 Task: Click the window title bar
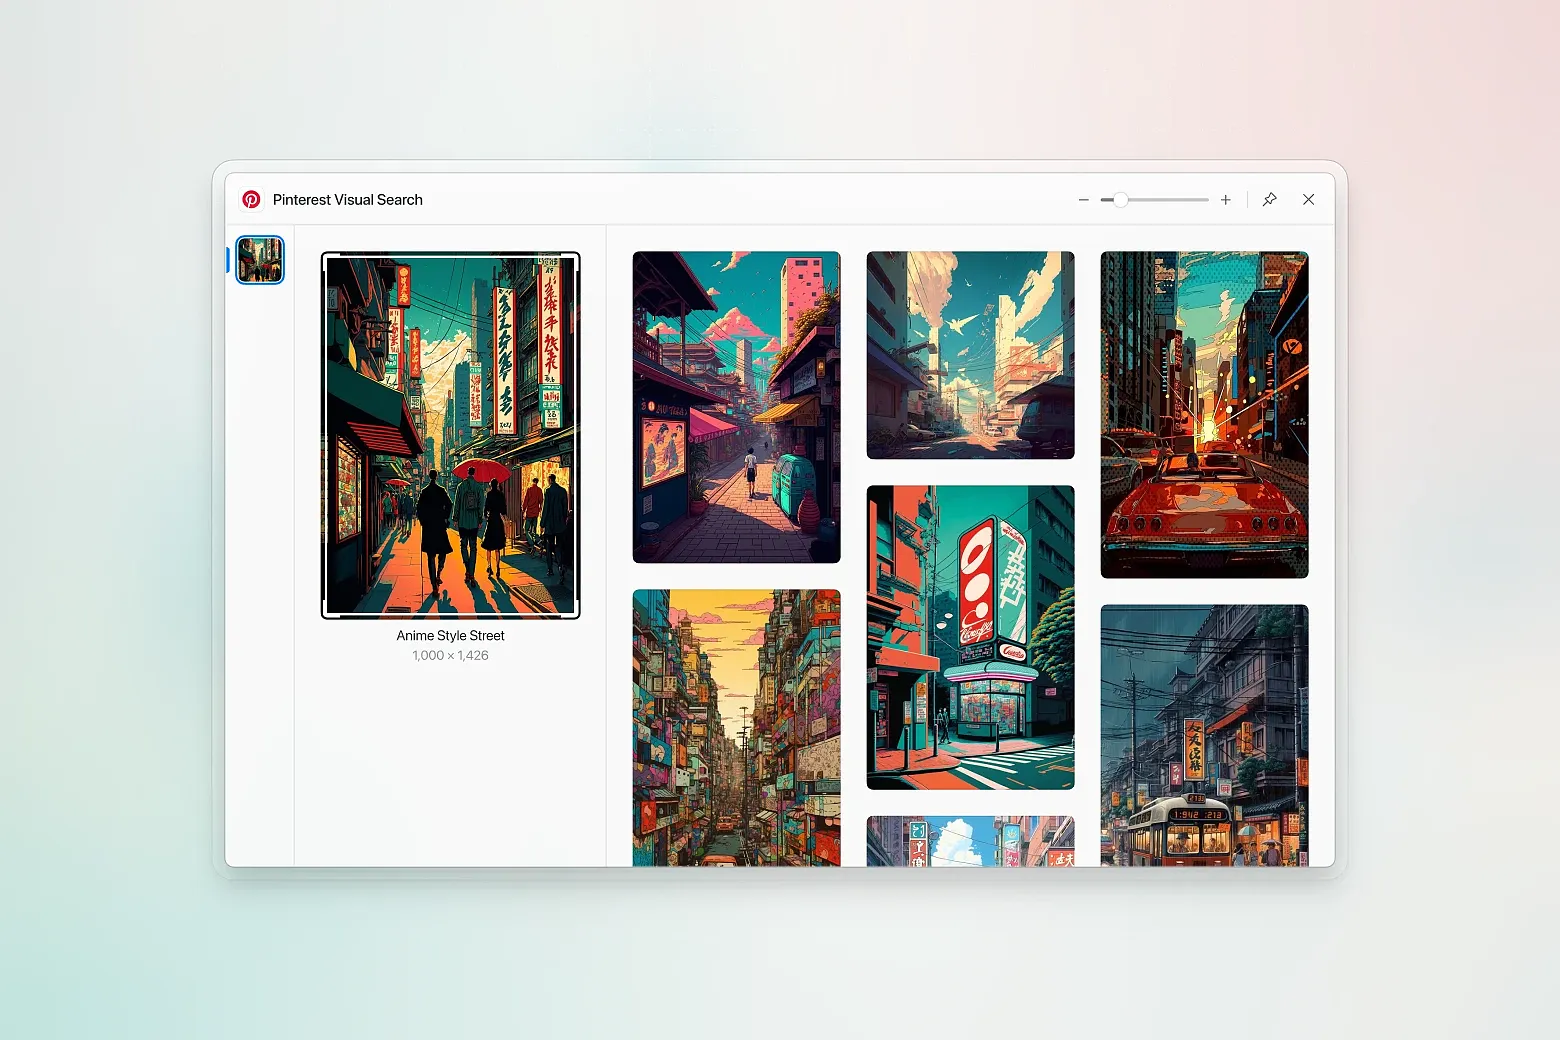coord(700,199)
